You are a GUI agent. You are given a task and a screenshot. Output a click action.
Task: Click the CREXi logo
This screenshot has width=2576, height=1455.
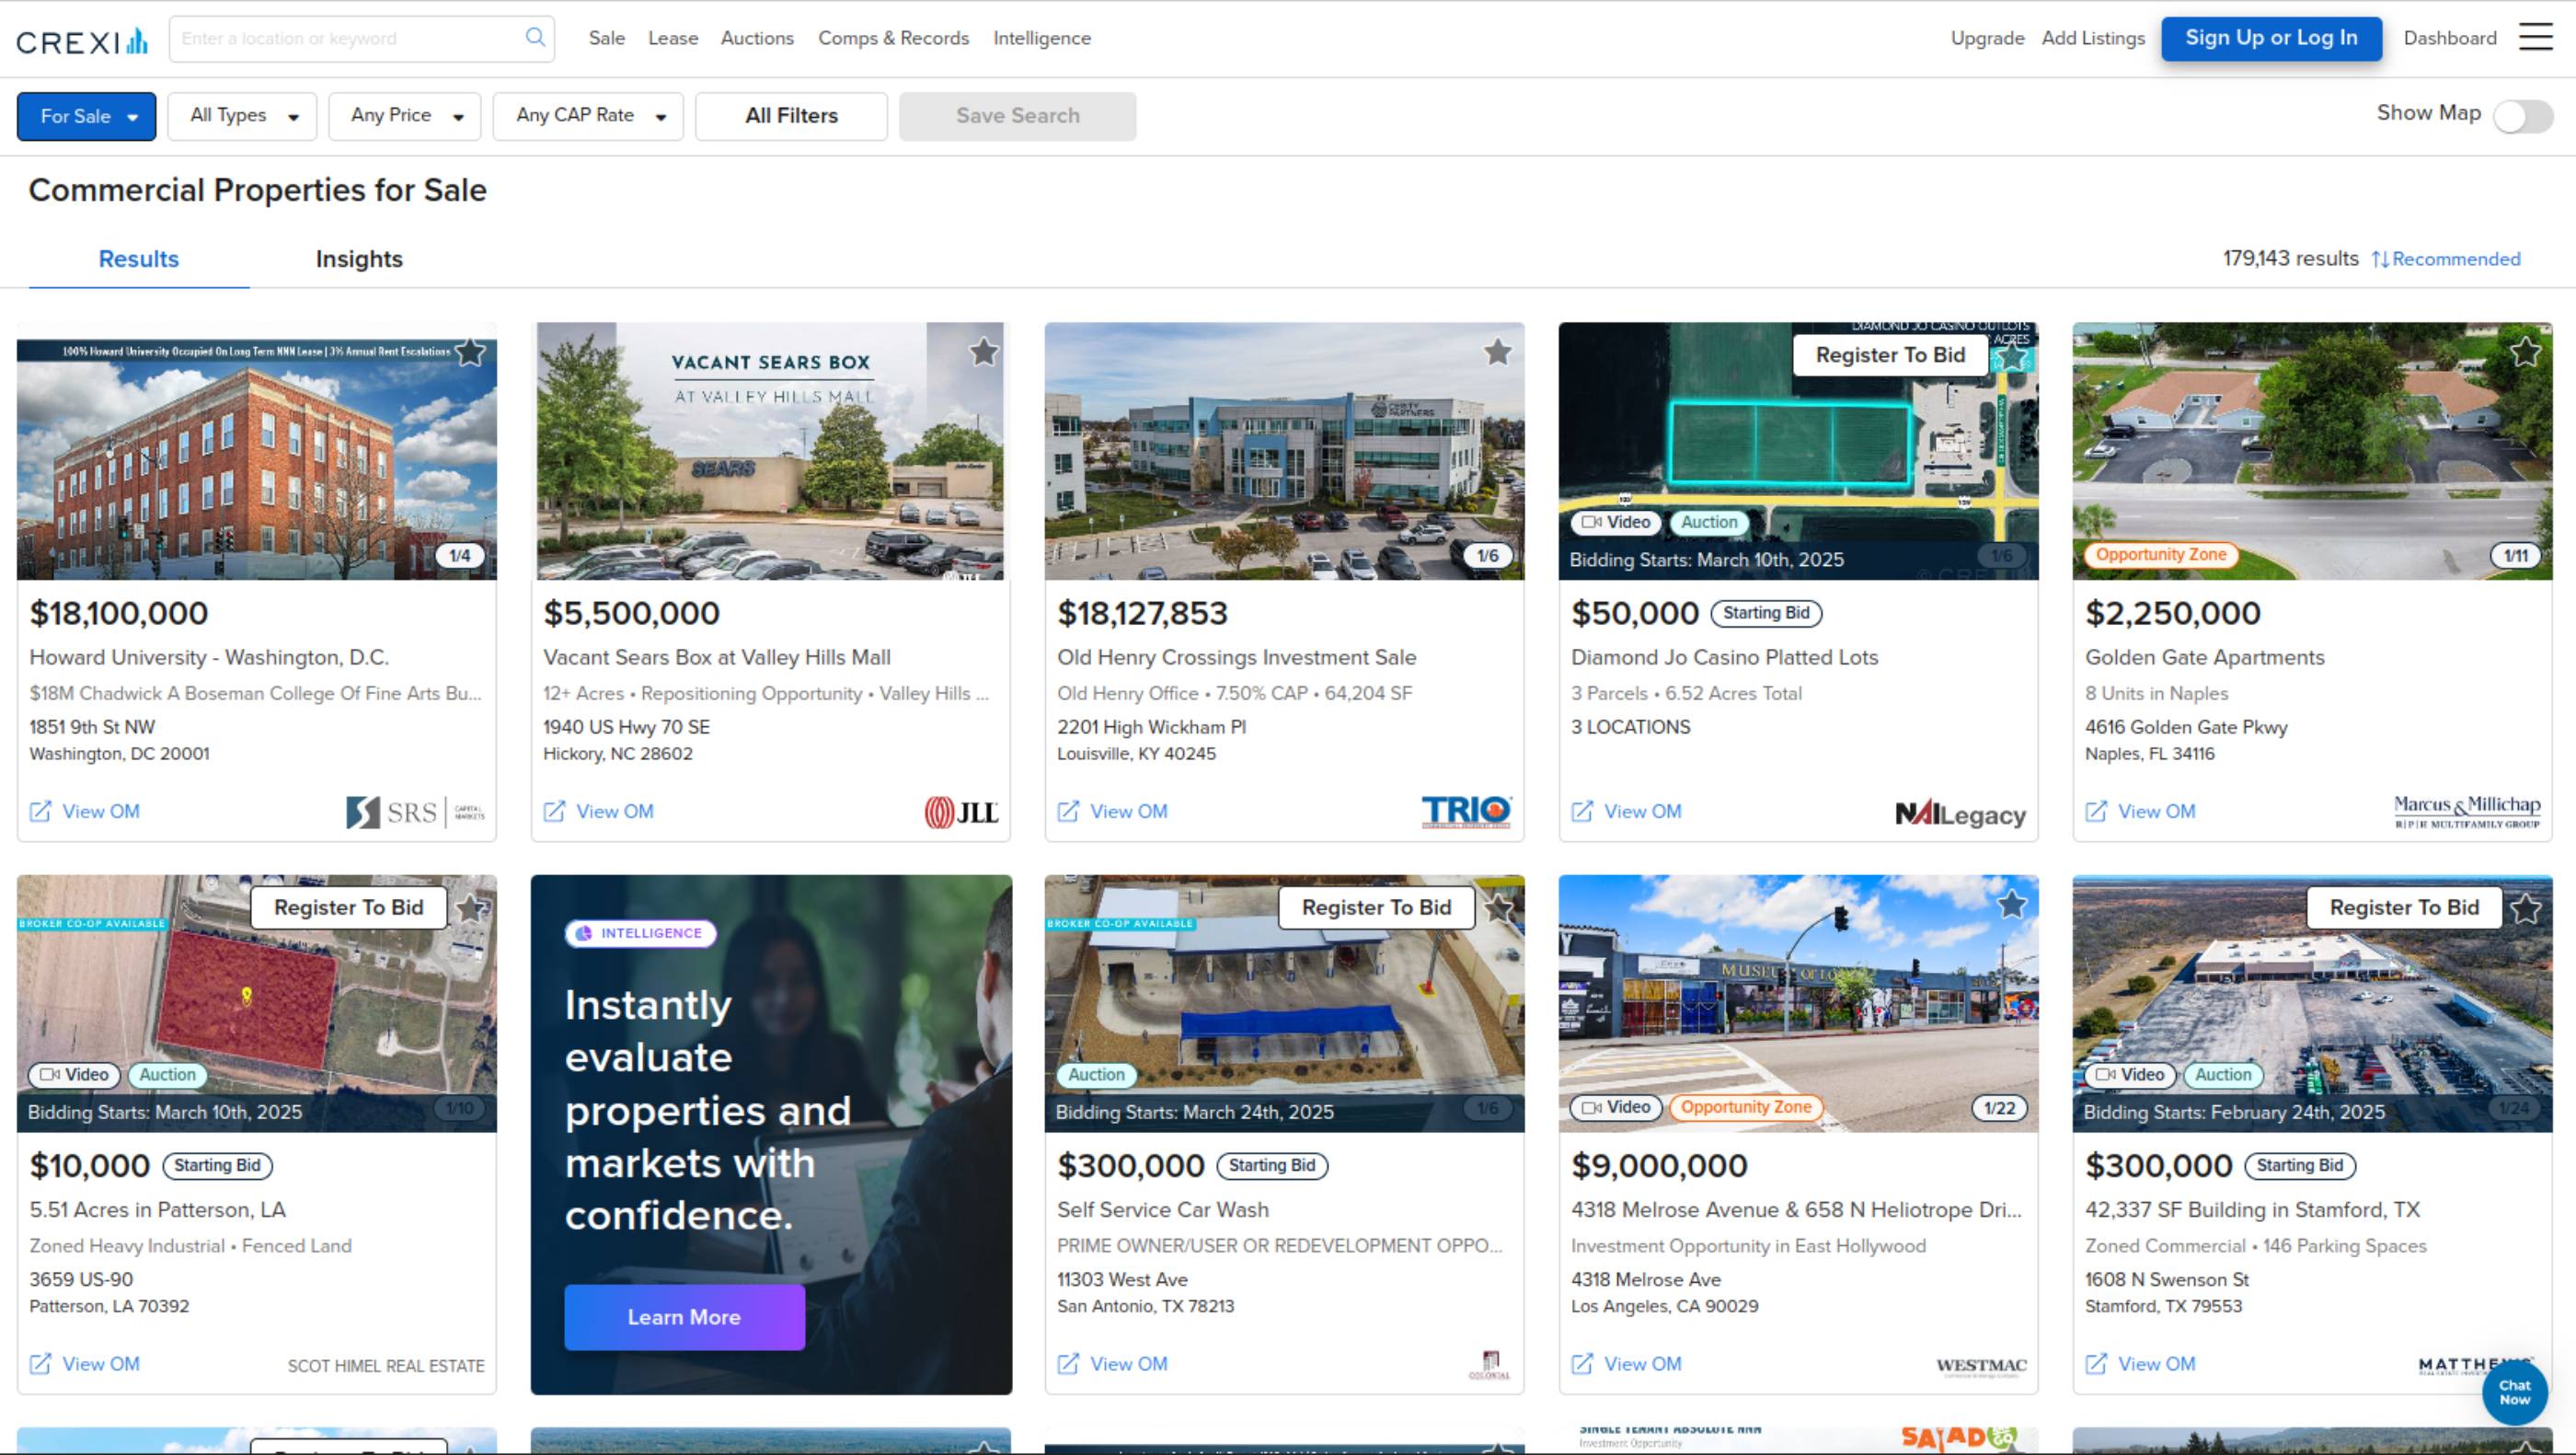click(x=82, y=40)
